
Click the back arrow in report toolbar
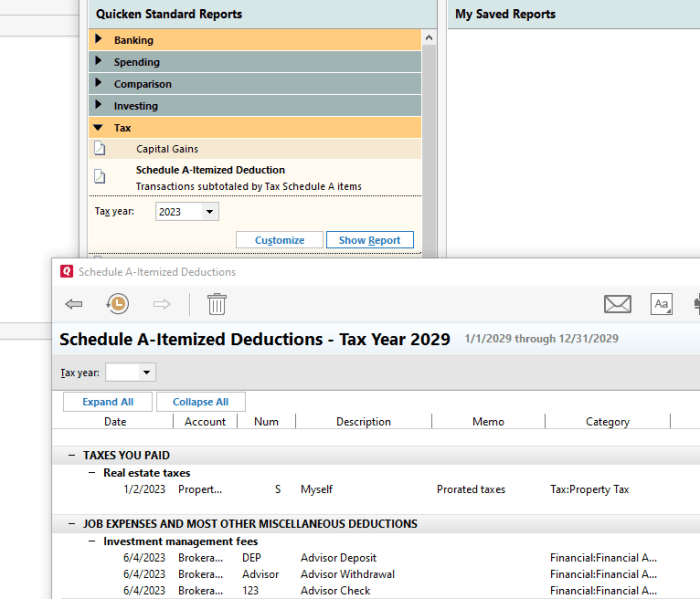tap(73, 304)
